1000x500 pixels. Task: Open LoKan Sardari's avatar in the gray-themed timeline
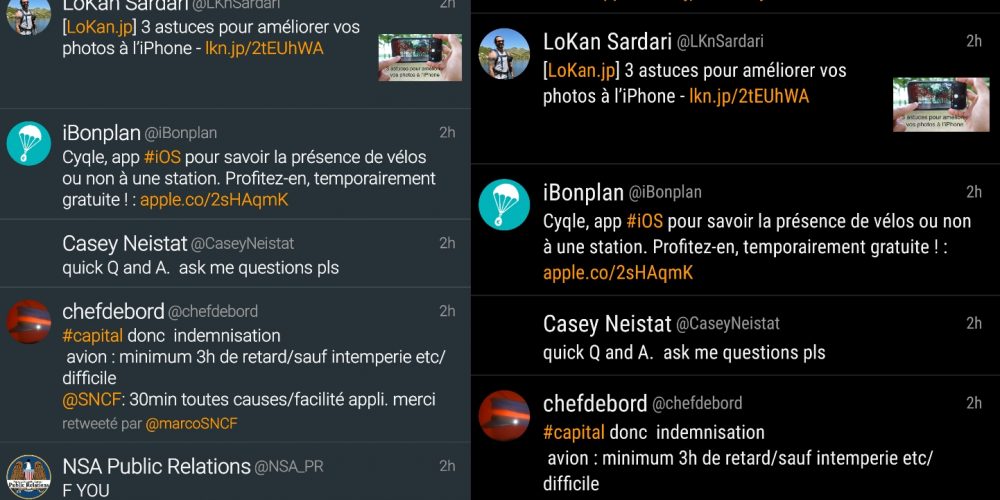29,15
